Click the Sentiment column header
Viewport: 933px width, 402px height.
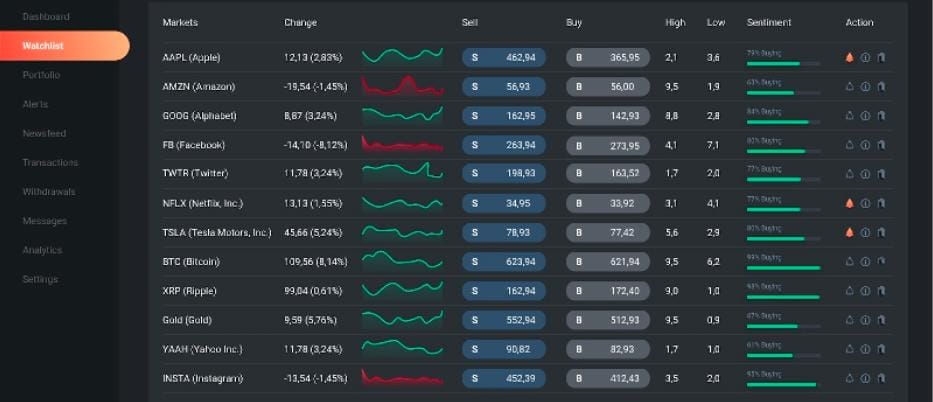769,23
